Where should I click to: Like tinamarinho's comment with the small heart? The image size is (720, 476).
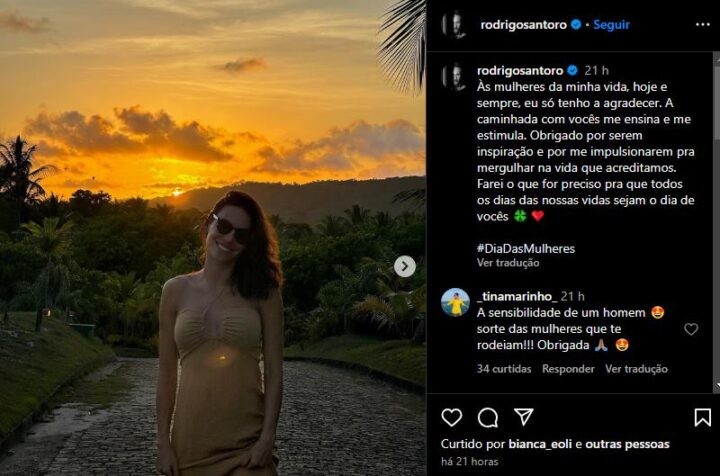coord(691,329)
